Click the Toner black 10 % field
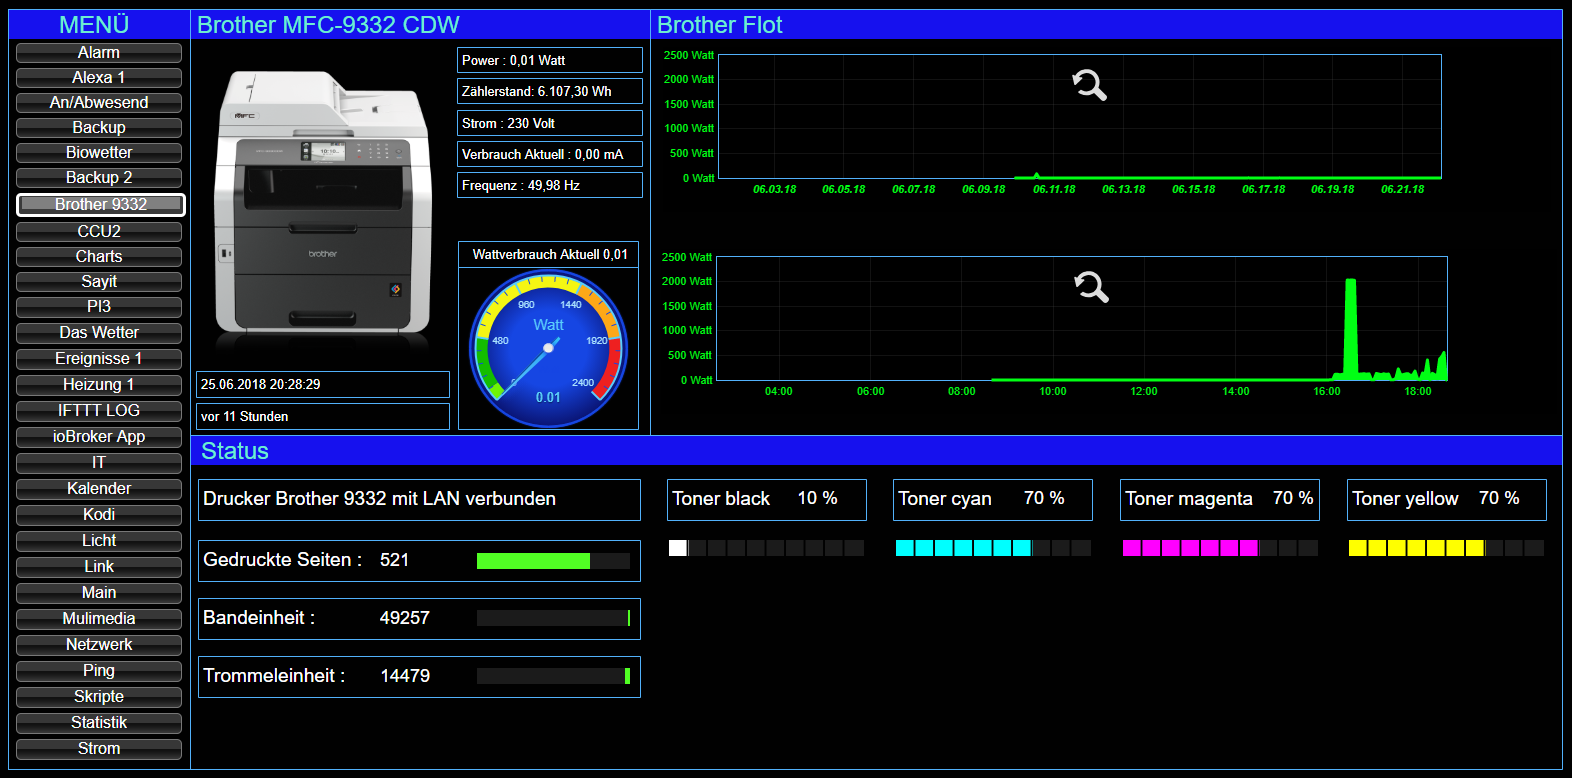Image resolution: width=1572 pixels, height=778 pixels. (x=766, y=499)
